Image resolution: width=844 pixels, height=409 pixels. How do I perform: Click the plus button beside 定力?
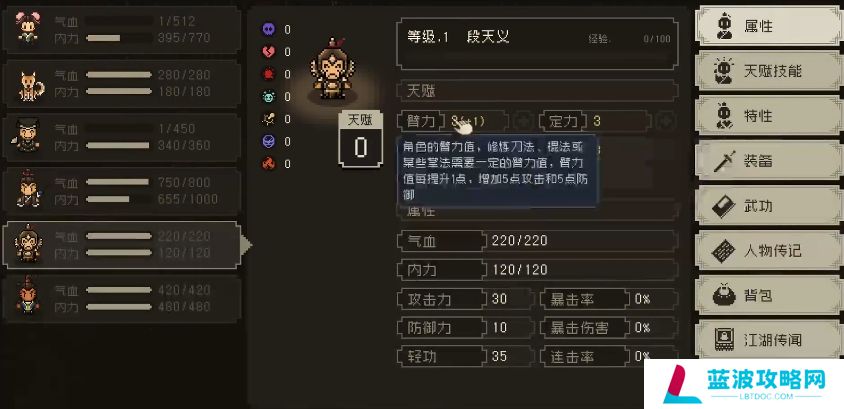click(x=665, y=121)
